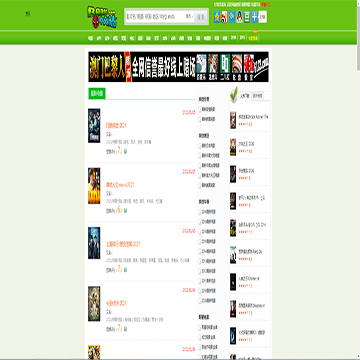Click the search button next to the search field
This screenshot has height=360, width=360.
click(x=201, y=17)
